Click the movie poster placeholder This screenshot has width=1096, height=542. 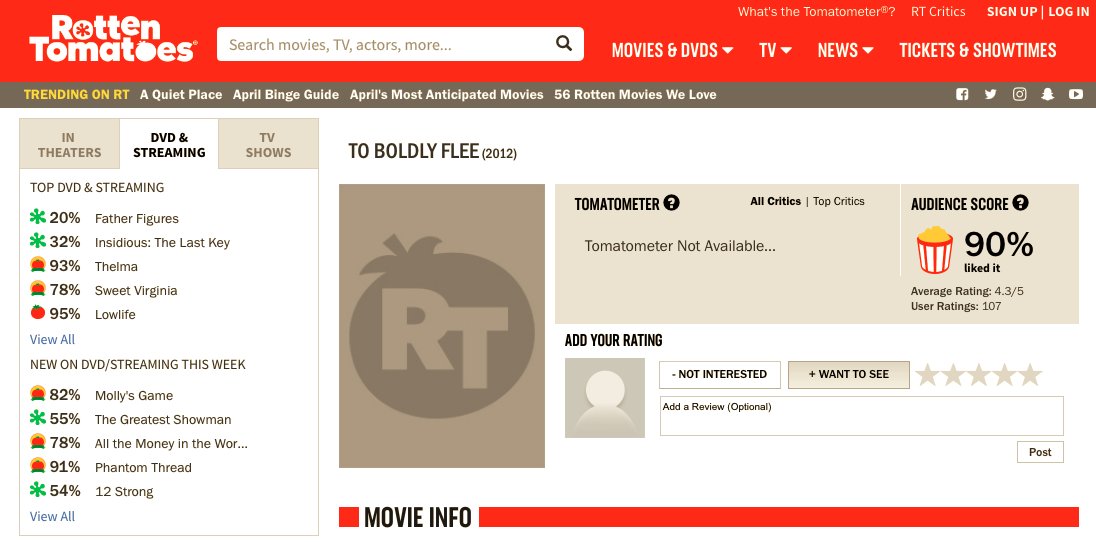442,326
